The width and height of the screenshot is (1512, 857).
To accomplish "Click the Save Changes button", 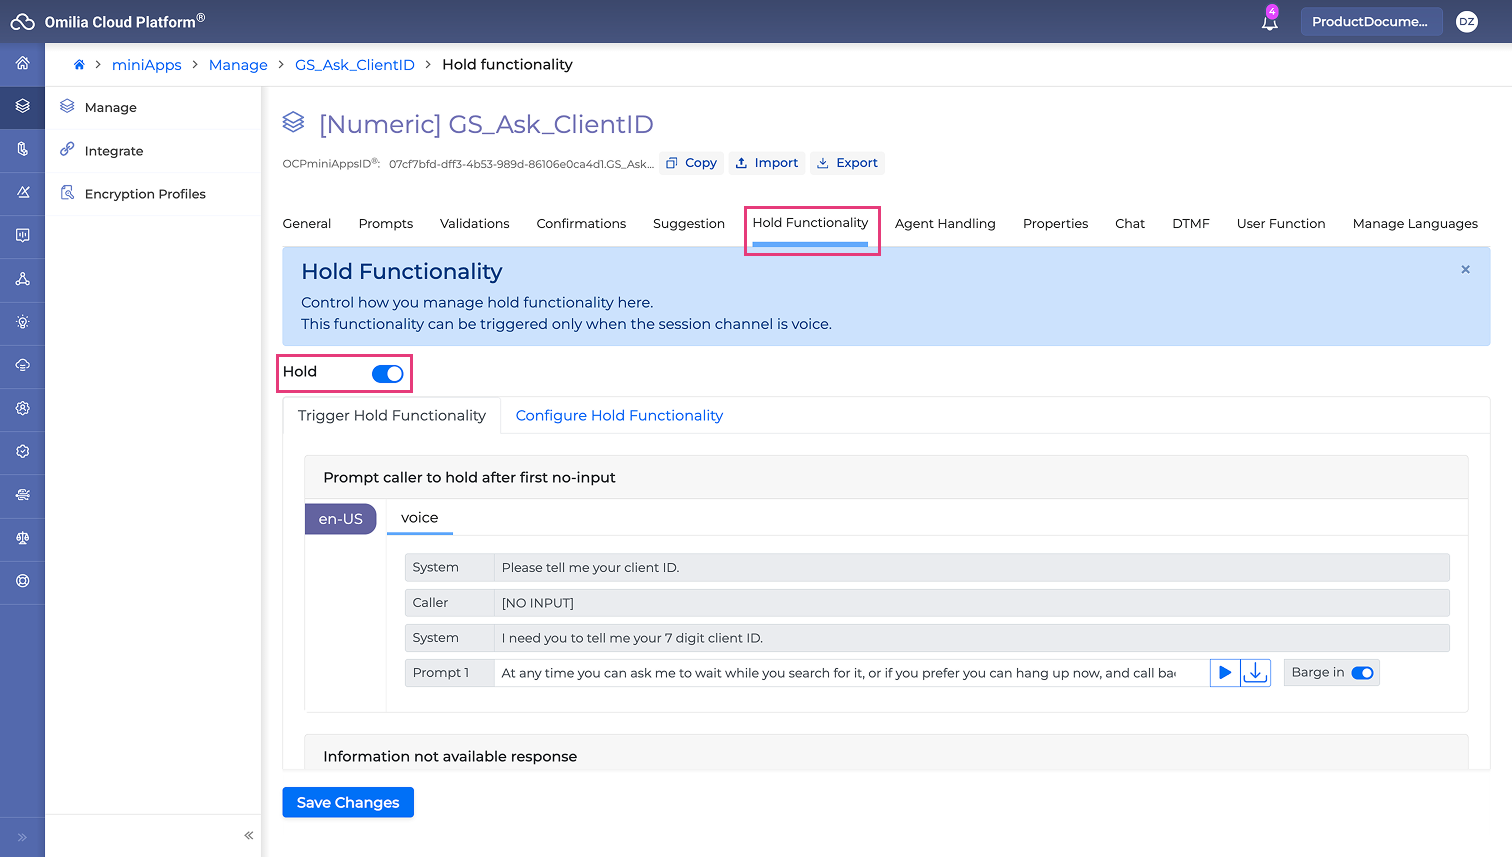I will pos(347,803).
